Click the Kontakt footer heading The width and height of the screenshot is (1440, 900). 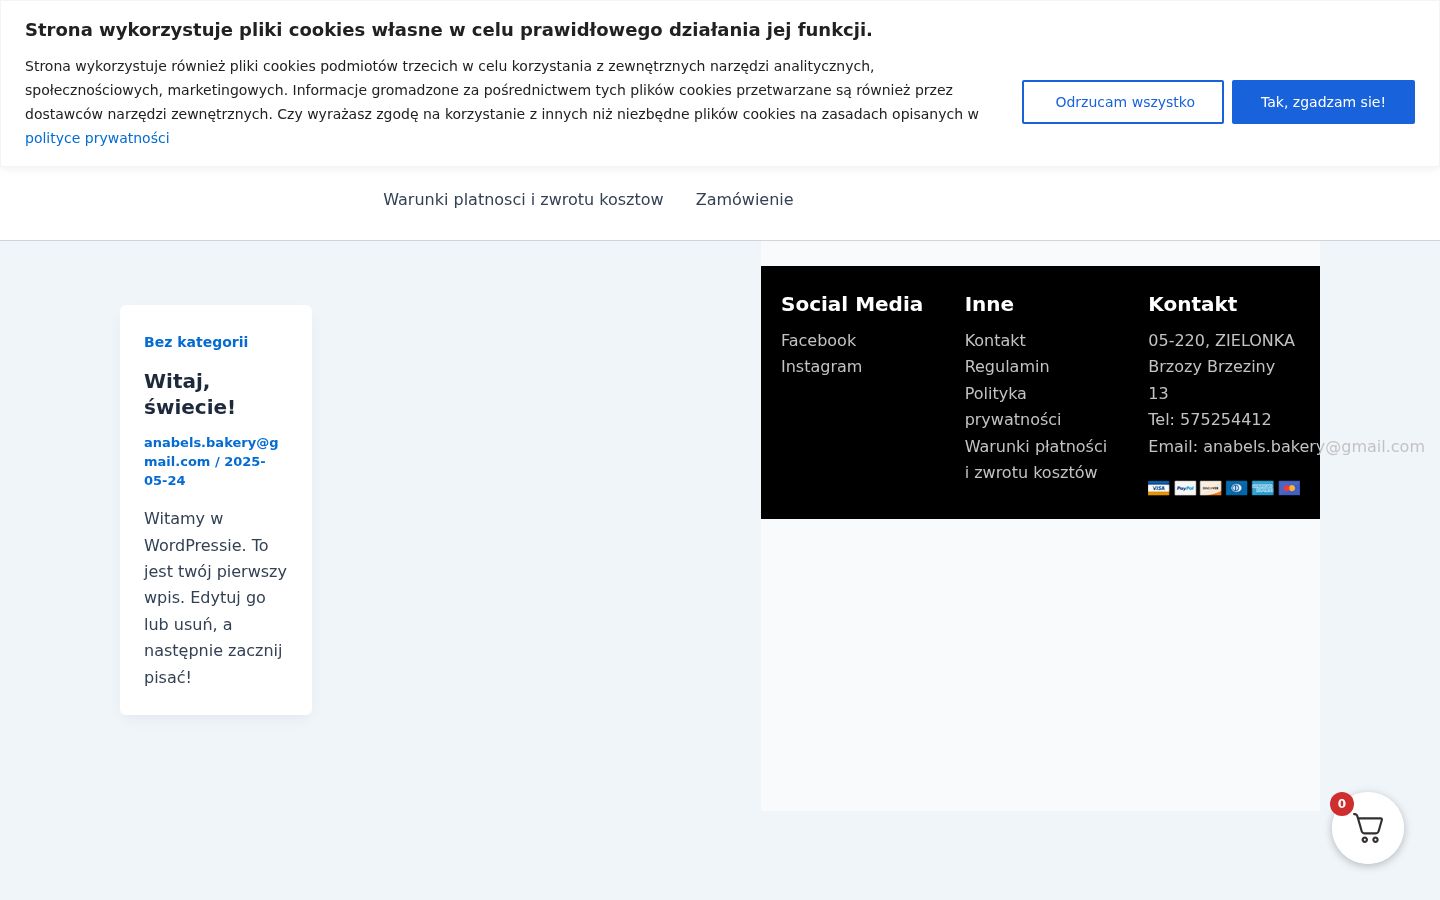tap(1192, 304)
